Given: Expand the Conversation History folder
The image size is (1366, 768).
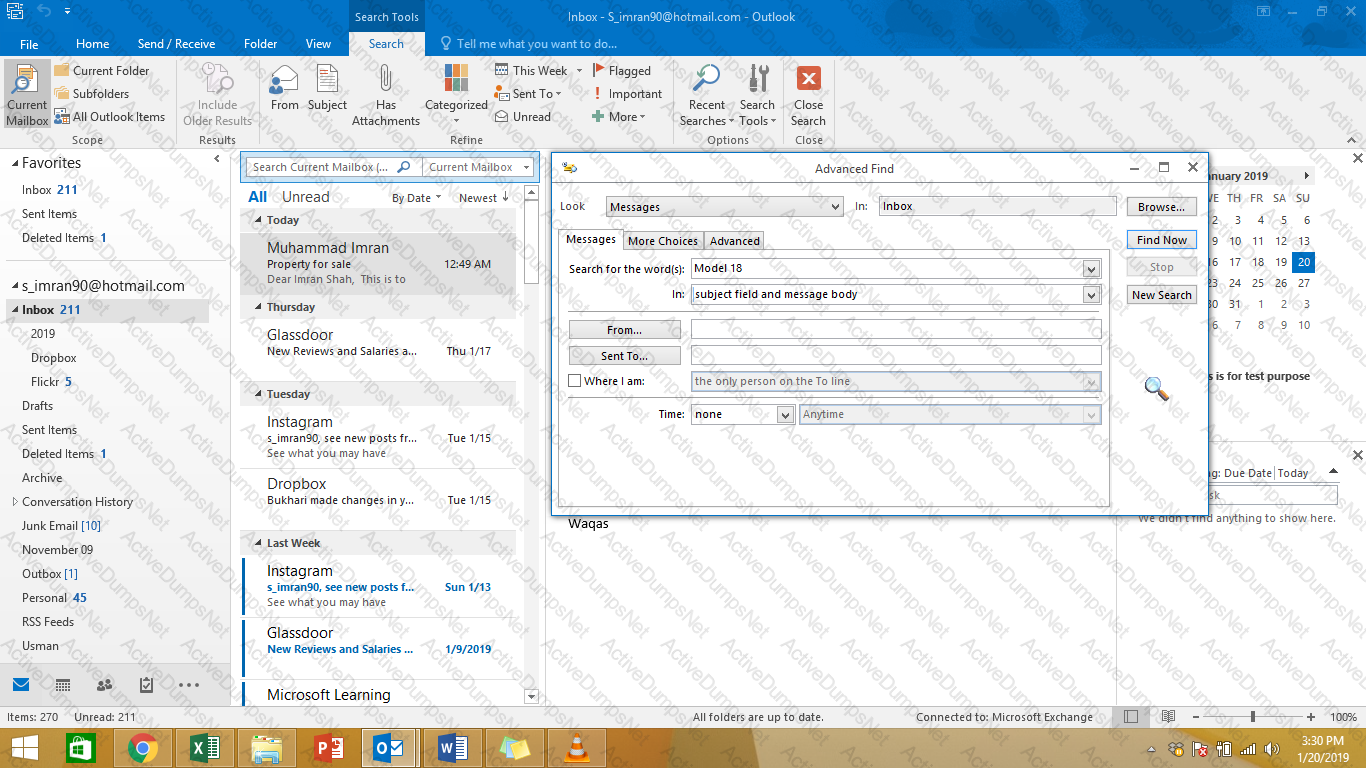Looking at the screenshot, I should click(15, 502).
